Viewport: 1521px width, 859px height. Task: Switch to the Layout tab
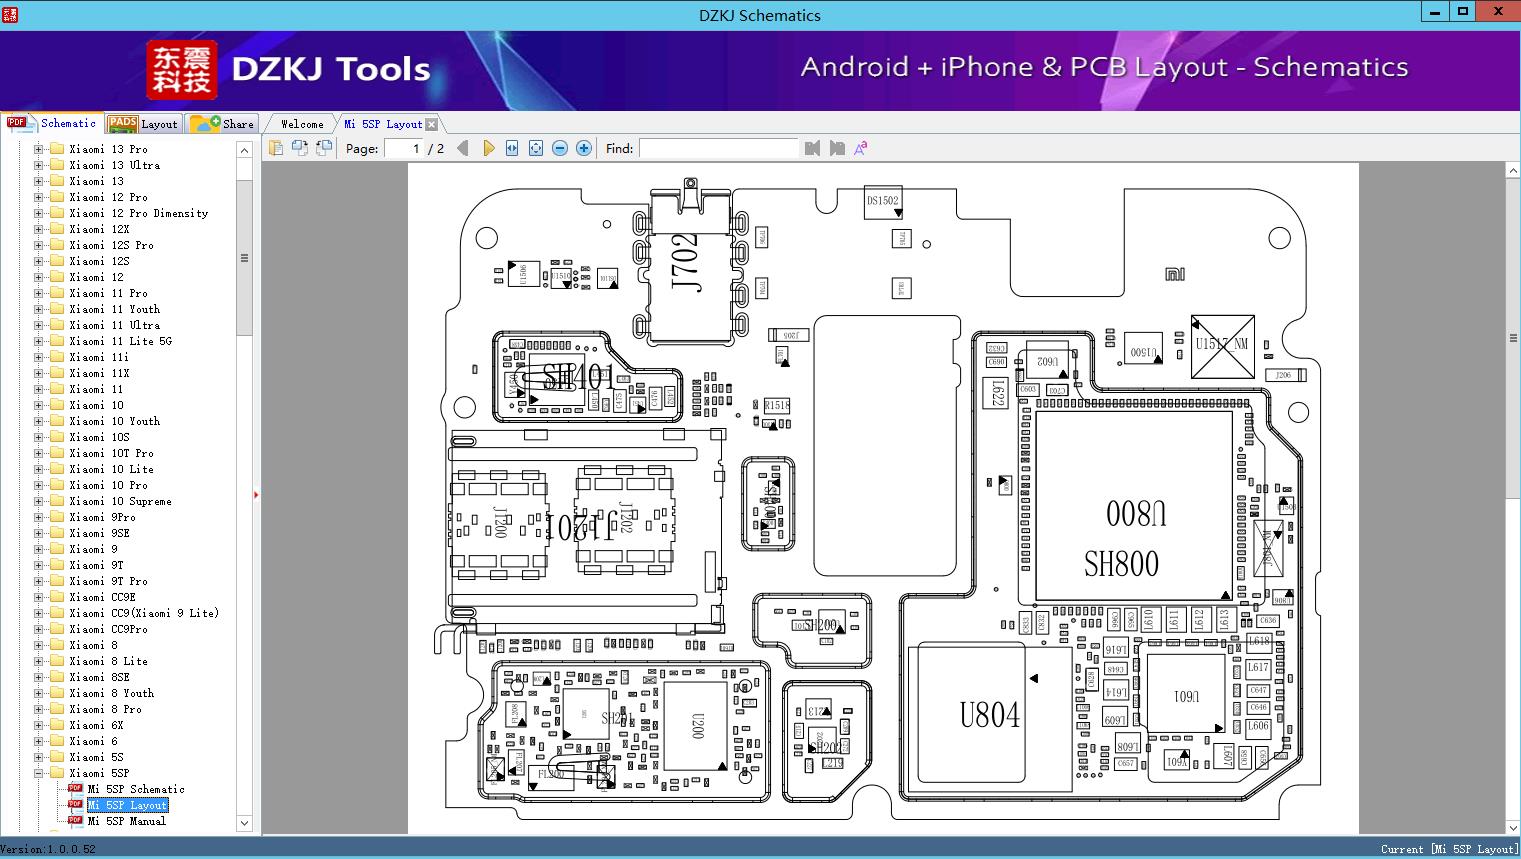point(143,124)
